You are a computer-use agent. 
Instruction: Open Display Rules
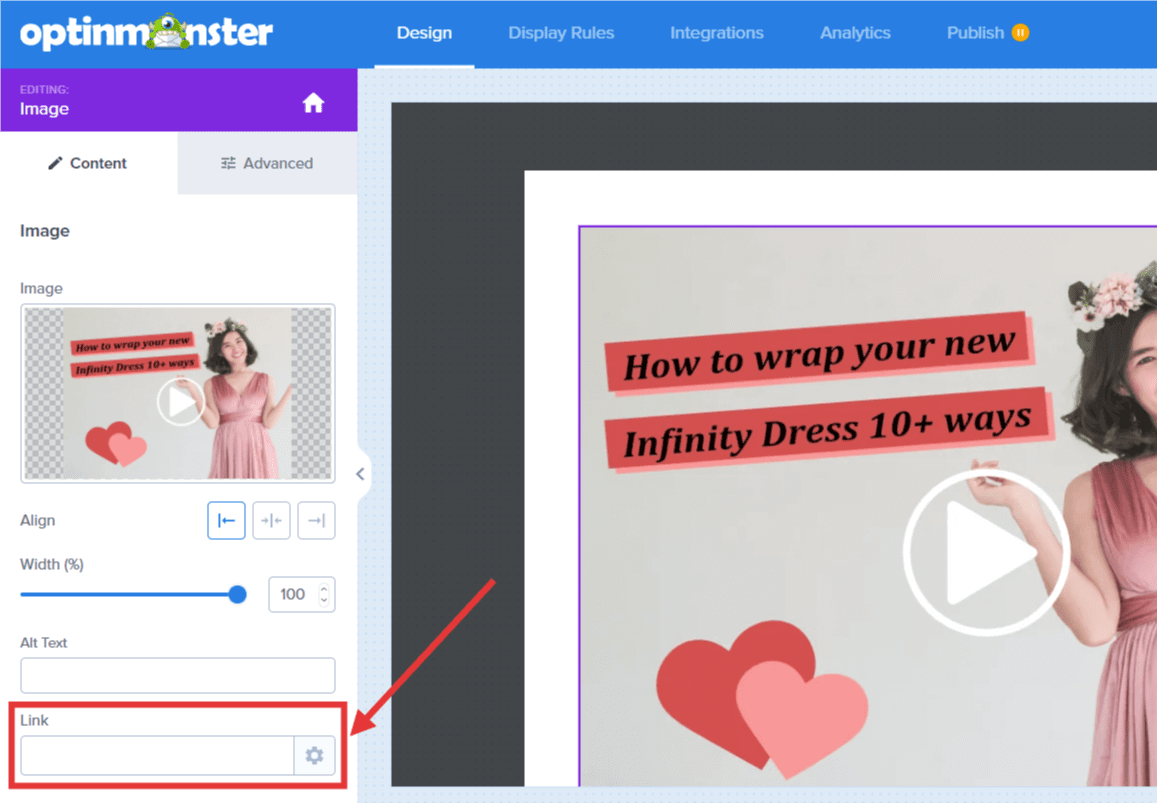pyautogui.click(x=561, y=32)
